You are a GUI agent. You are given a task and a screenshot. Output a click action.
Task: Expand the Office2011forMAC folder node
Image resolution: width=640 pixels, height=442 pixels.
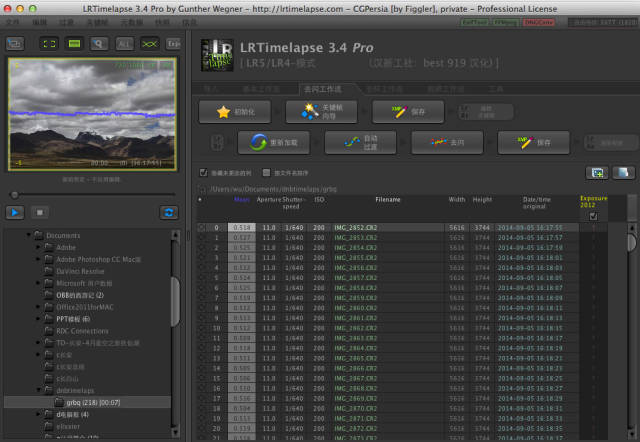(38, 307)
